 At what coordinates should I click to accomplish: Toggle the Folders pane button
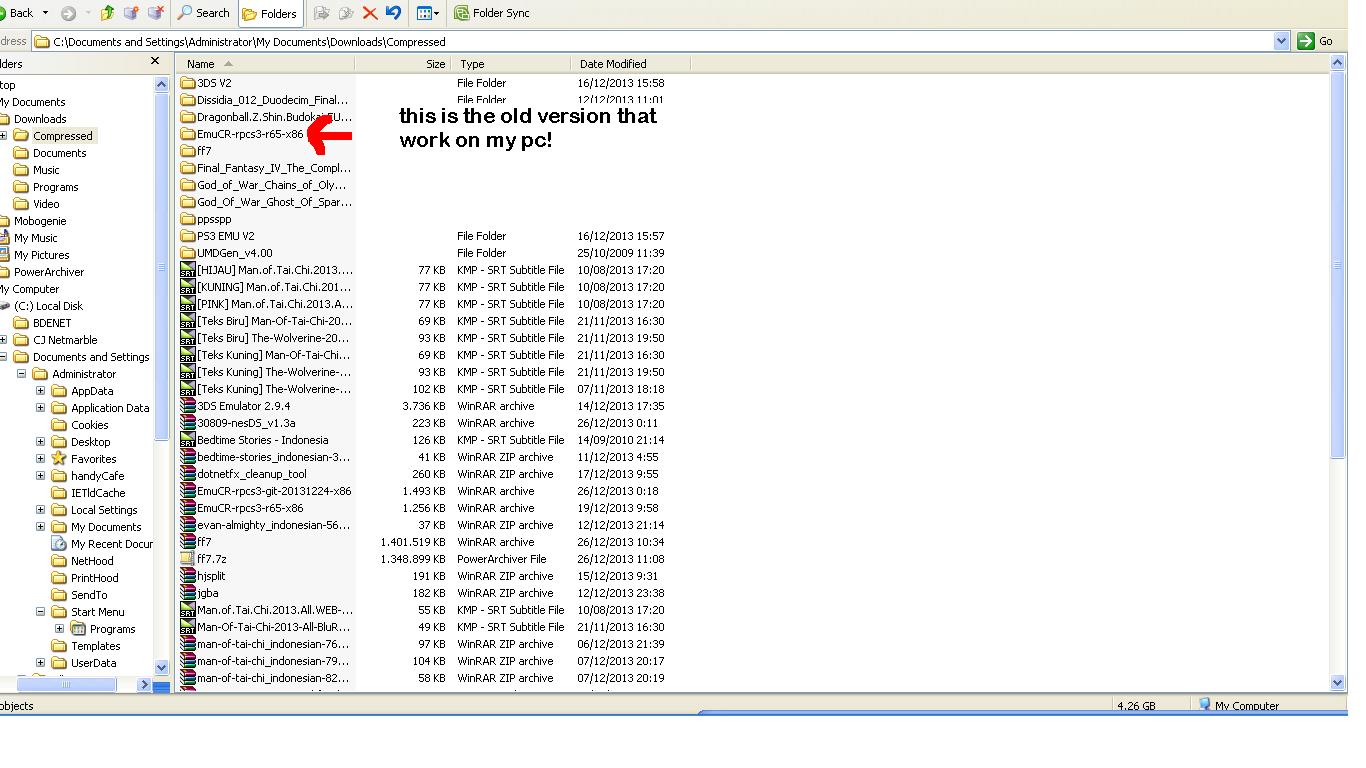(270, 13)
